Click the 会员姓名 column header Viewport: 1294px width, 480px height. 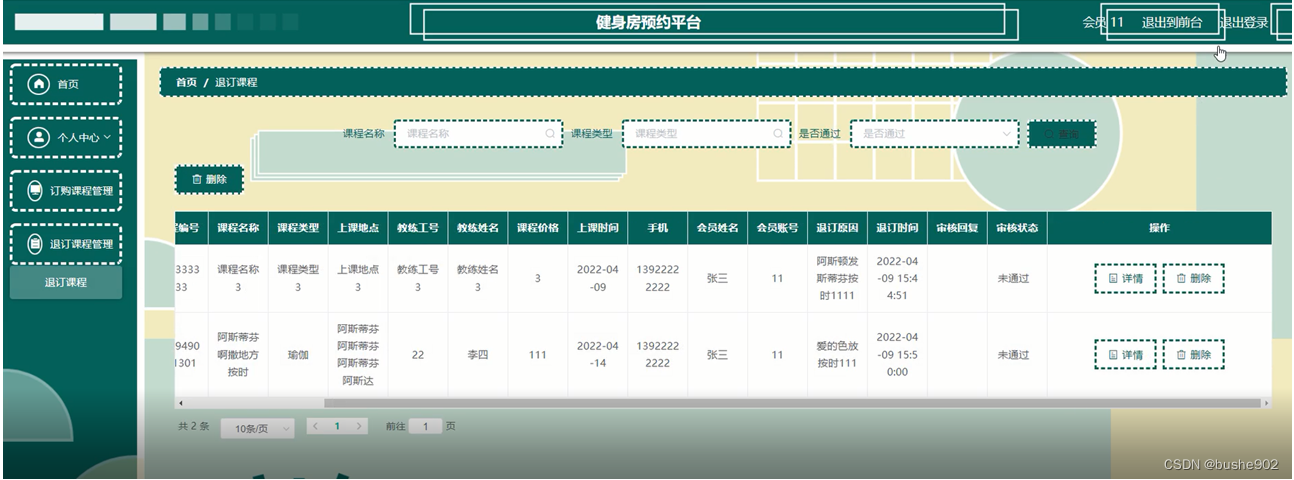[718, 228]
